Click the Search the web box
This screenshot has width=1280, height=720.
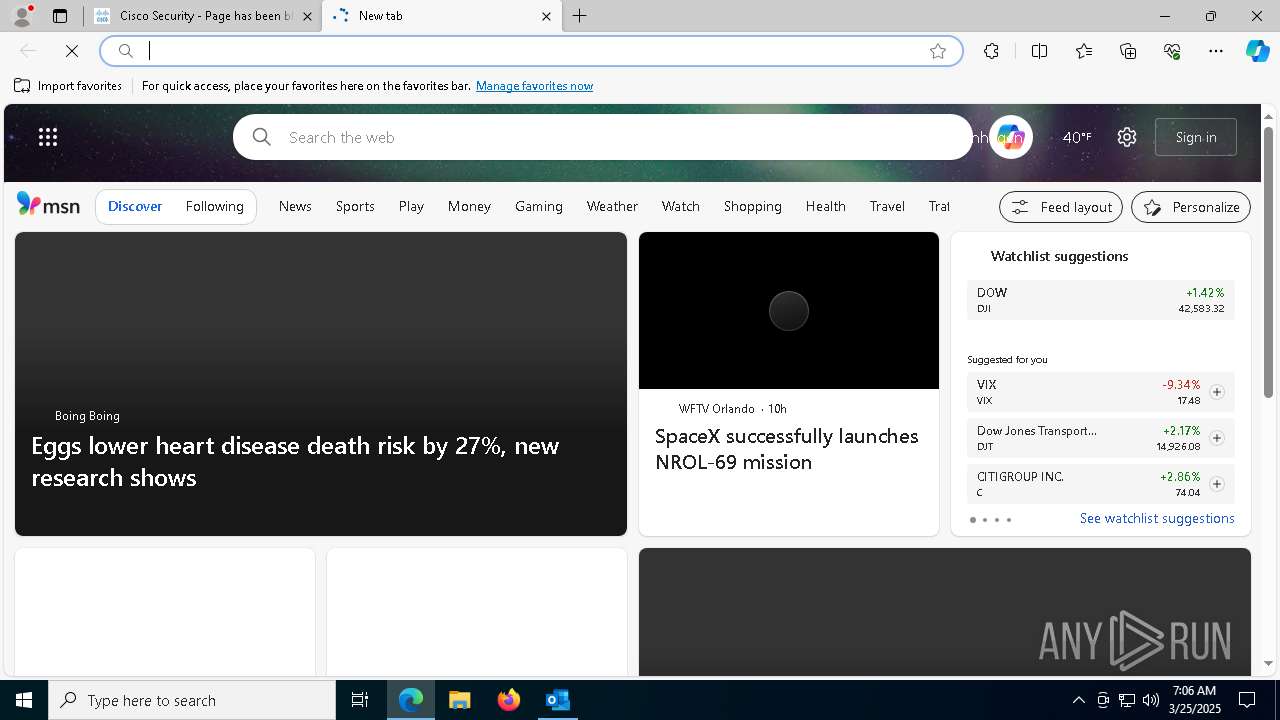pyautogui.click(x=603, y=137)
